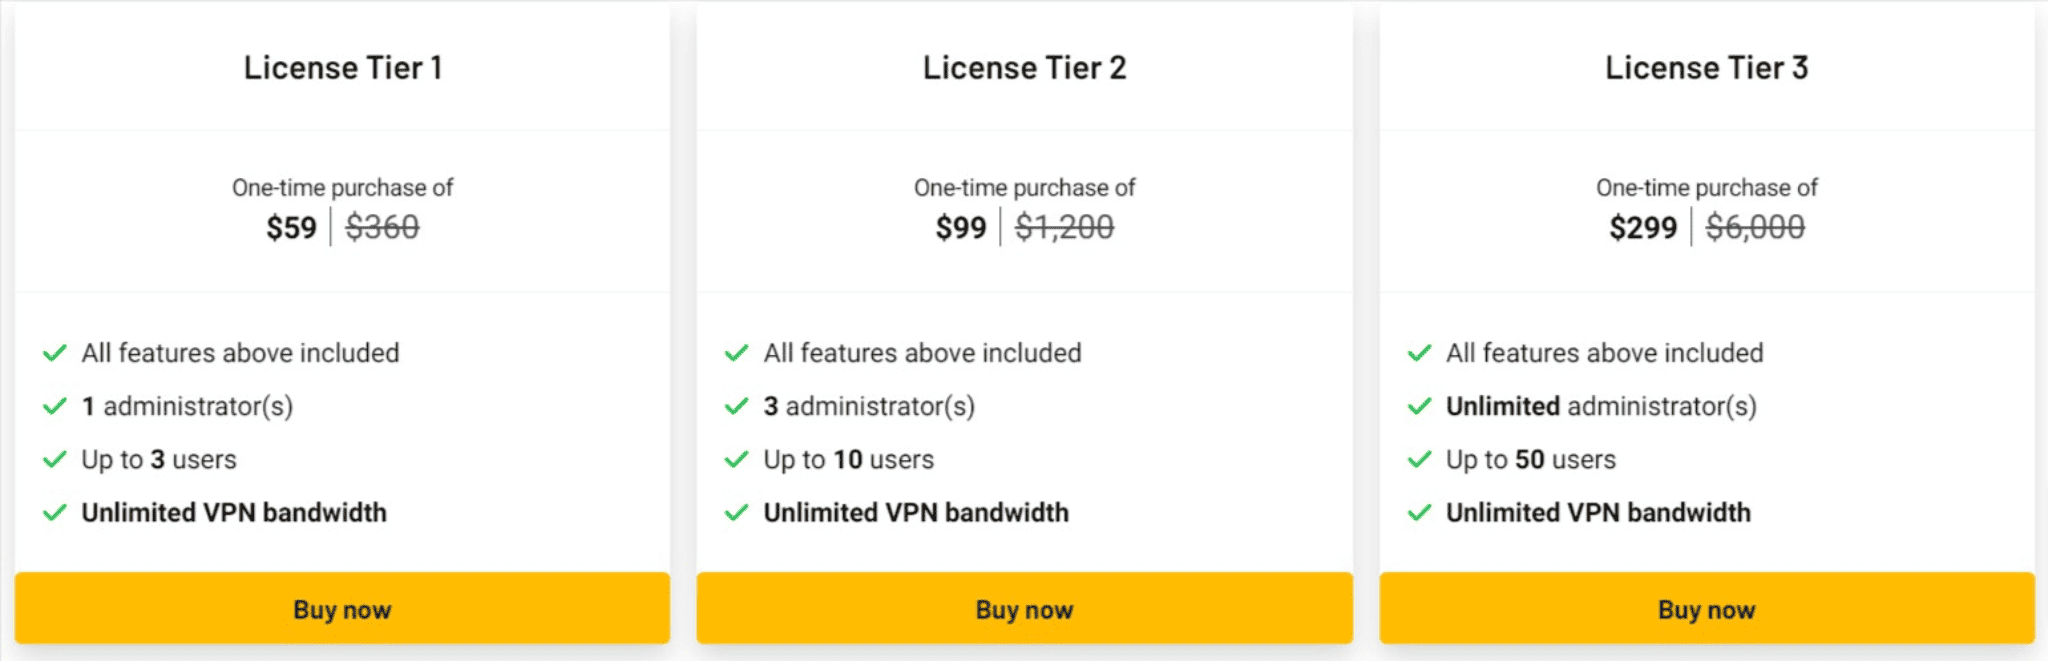Select the License Tier 2 heading

click(x=1025, y=68)
